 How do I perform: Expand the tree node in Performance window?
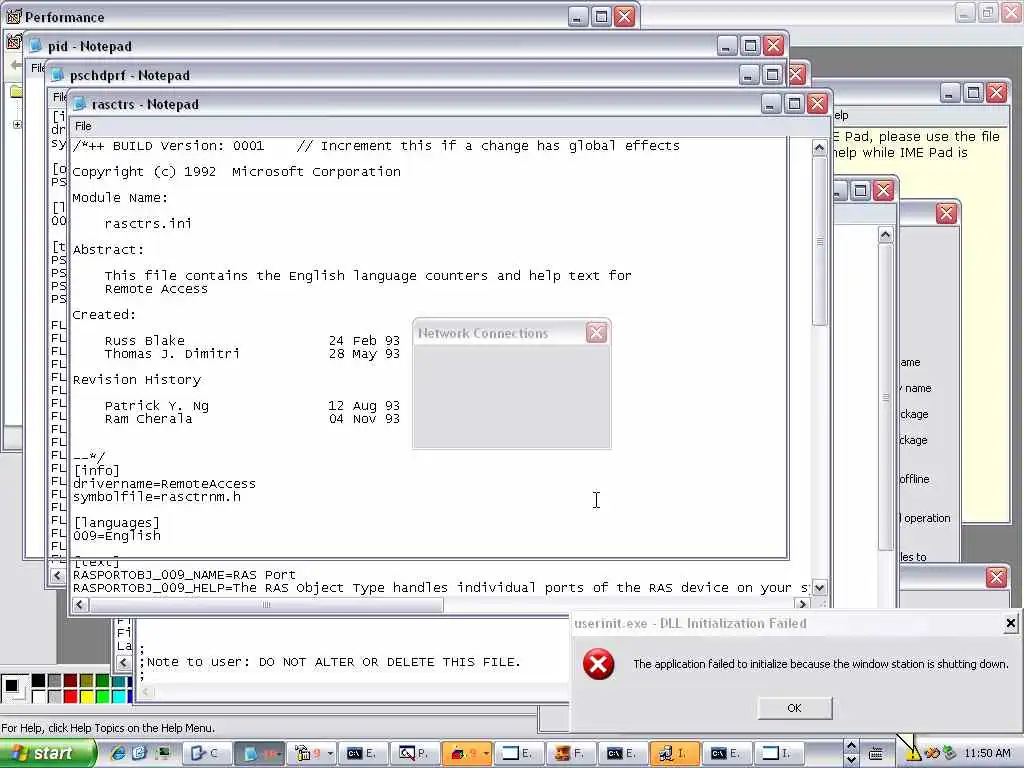[17, 124]
